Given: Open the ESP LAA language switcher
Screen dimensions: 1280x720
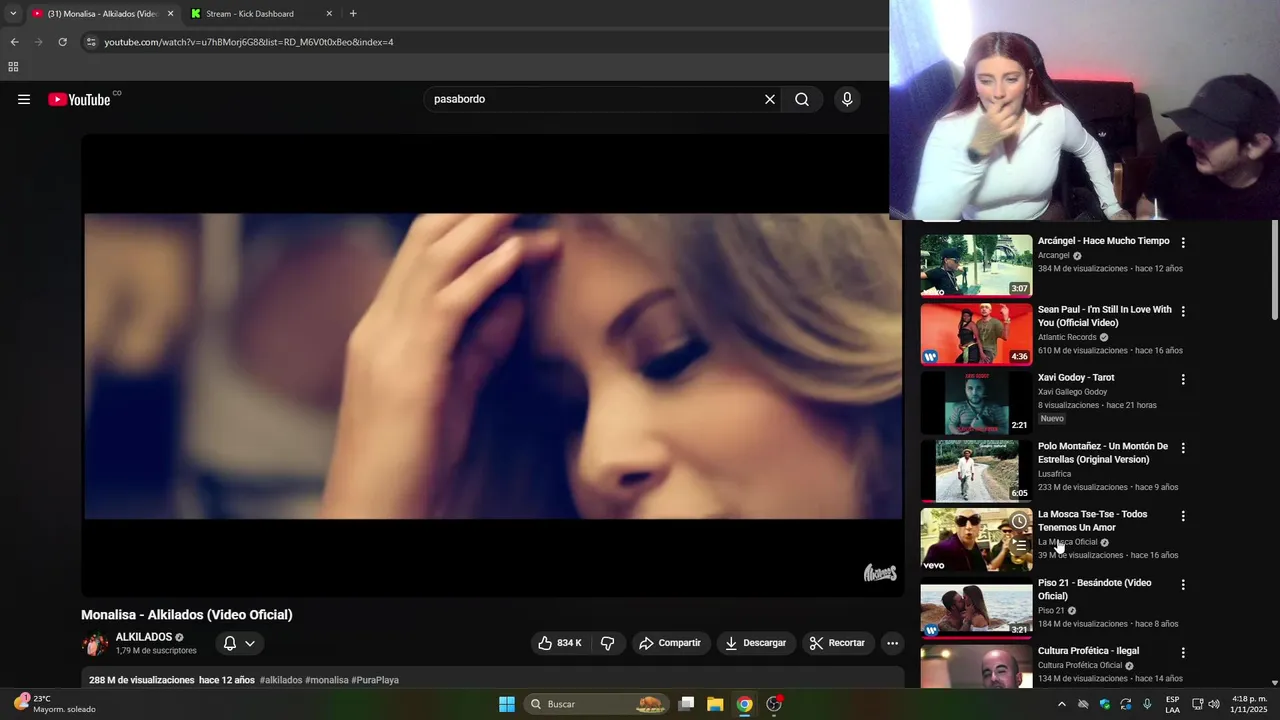Looking at the screenshot, I should pyautogui.click(x=1172, y=704).
